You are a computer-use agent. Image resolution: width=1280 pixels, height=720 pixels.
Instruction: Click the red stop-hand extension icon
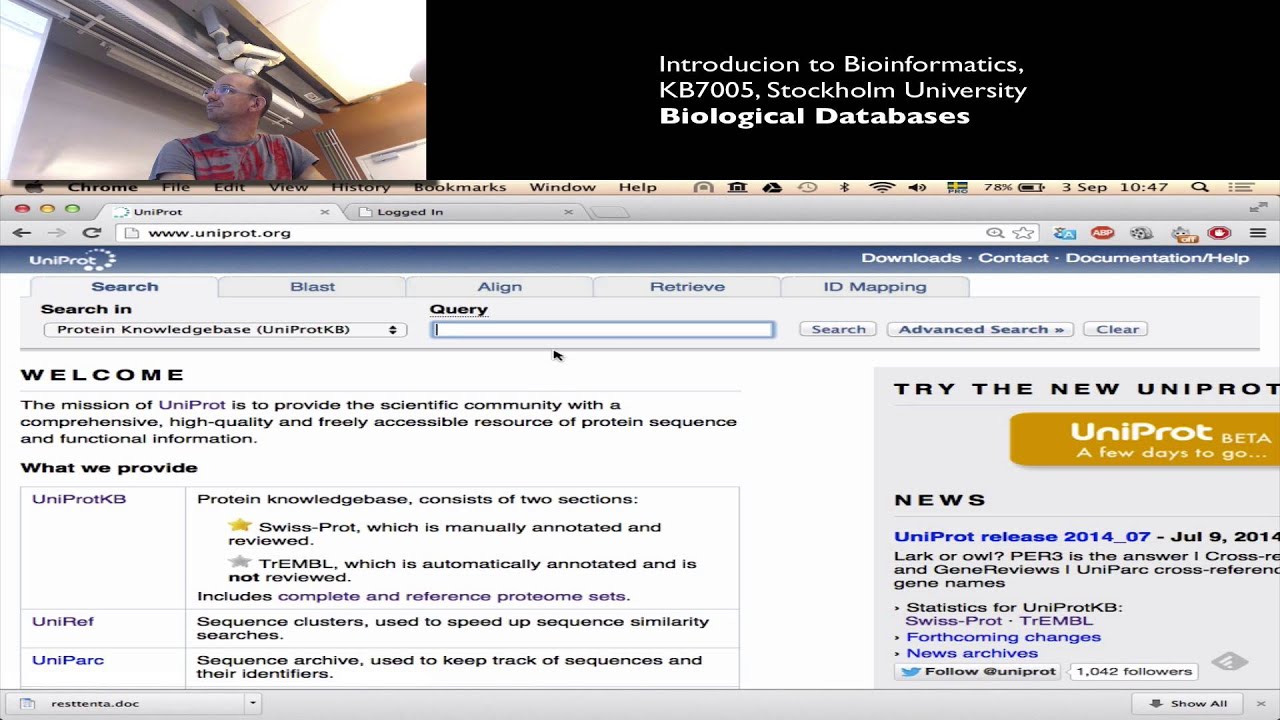click(x=1219, y=233)
